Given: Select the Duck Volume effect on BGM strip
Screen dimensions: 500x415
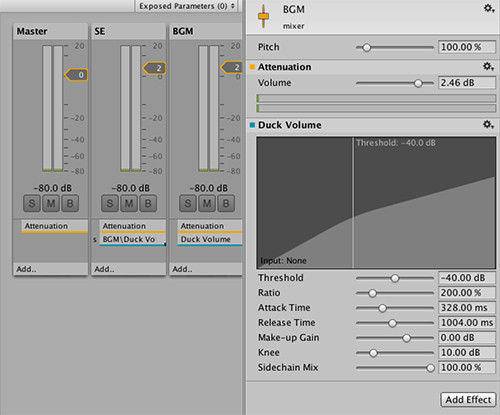Looking at the screenshot, I should [x=210, y=239].
